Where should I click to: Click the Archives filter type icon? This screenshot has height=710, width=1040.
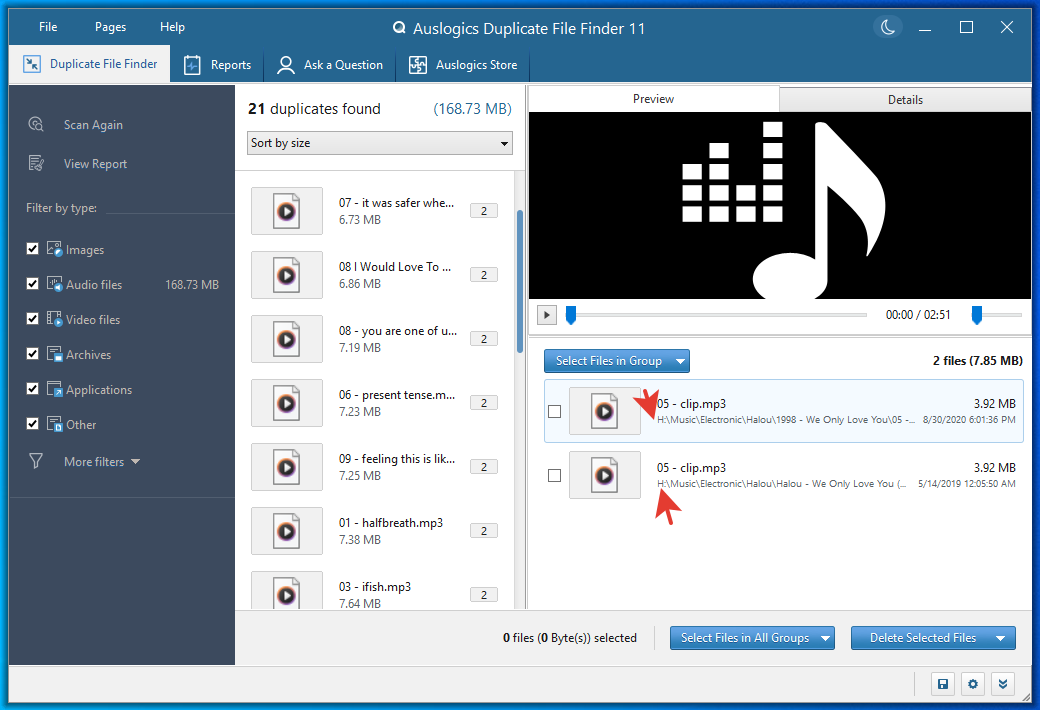(x=54, y=354)
